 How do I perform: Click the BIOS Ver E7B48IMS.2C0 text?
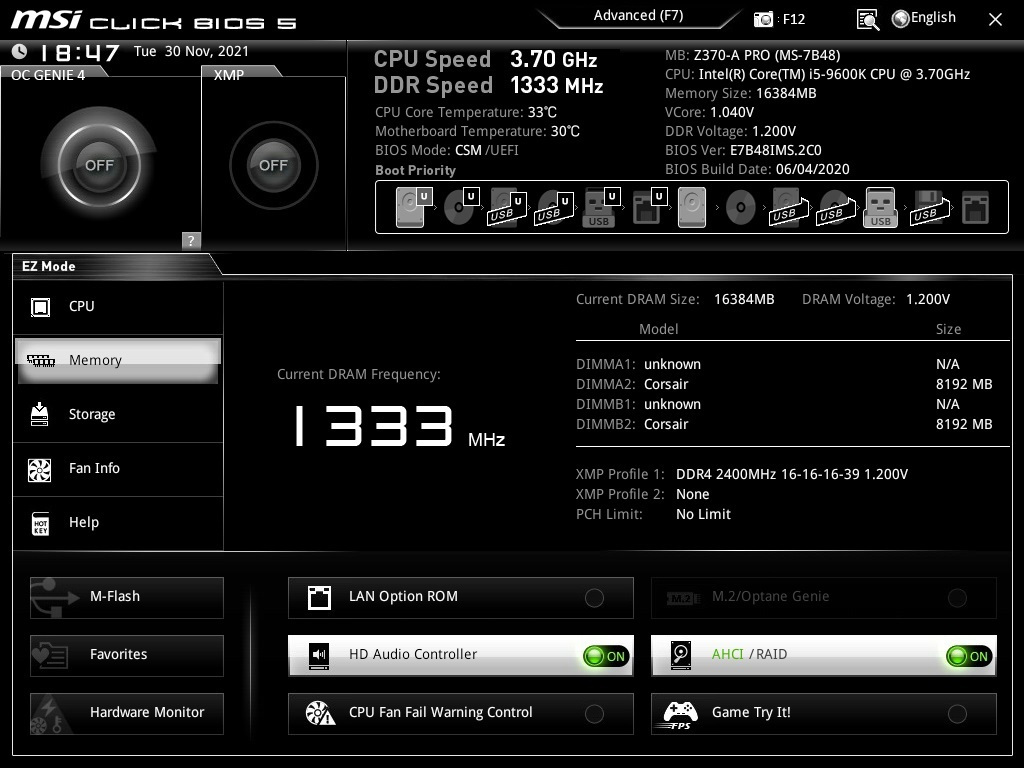[x=743, y=150]
